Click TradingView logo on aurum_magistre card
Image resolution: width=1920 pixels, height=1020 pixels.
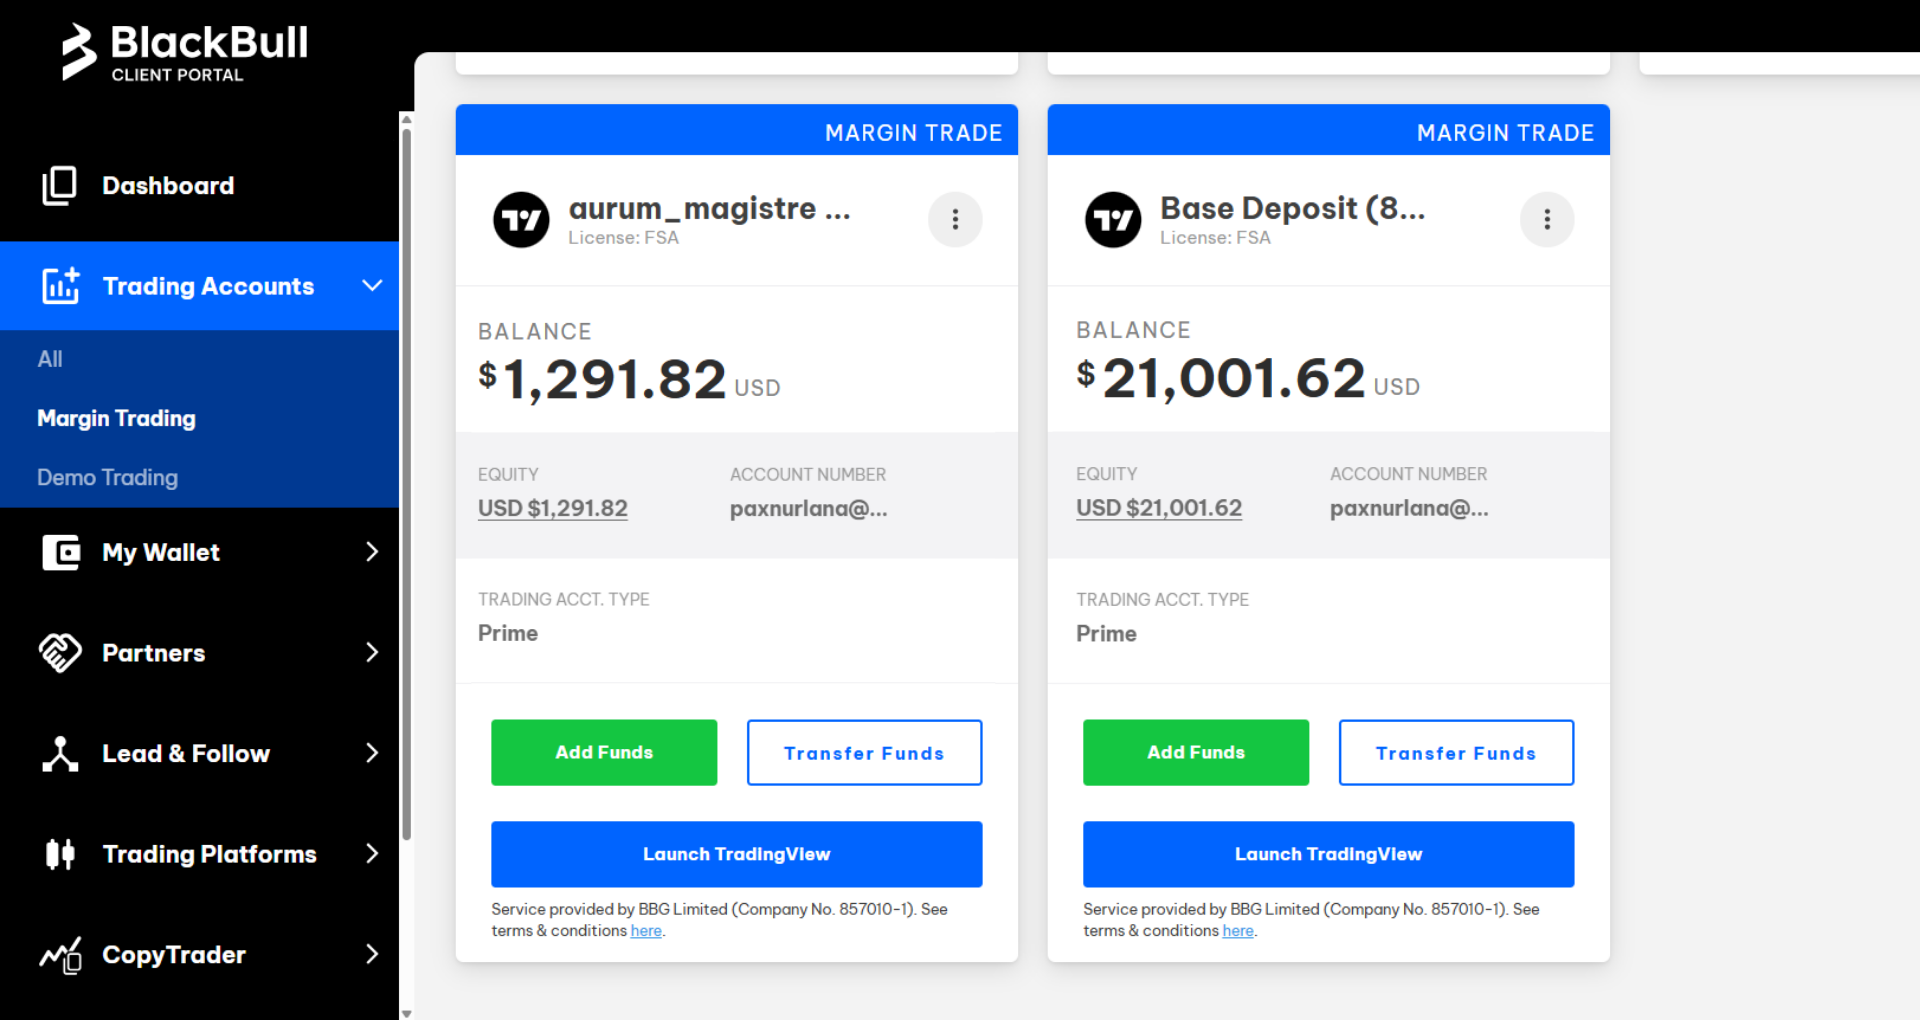(x=521, y=220)
